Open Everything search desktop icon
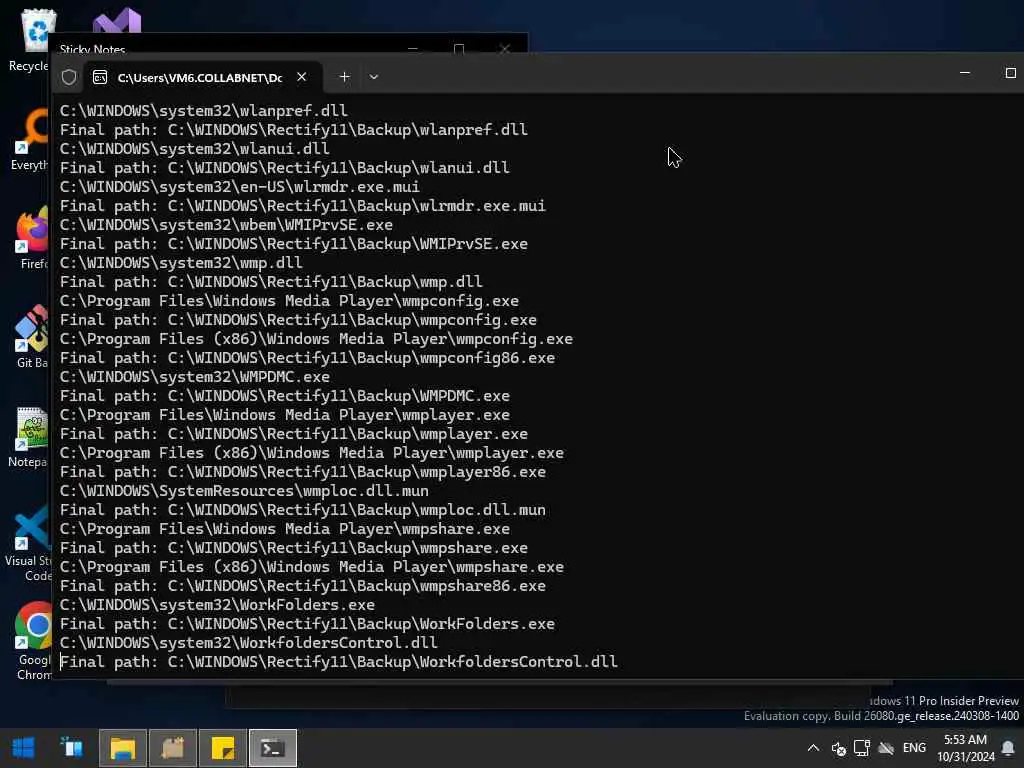 tap(30, 140)
